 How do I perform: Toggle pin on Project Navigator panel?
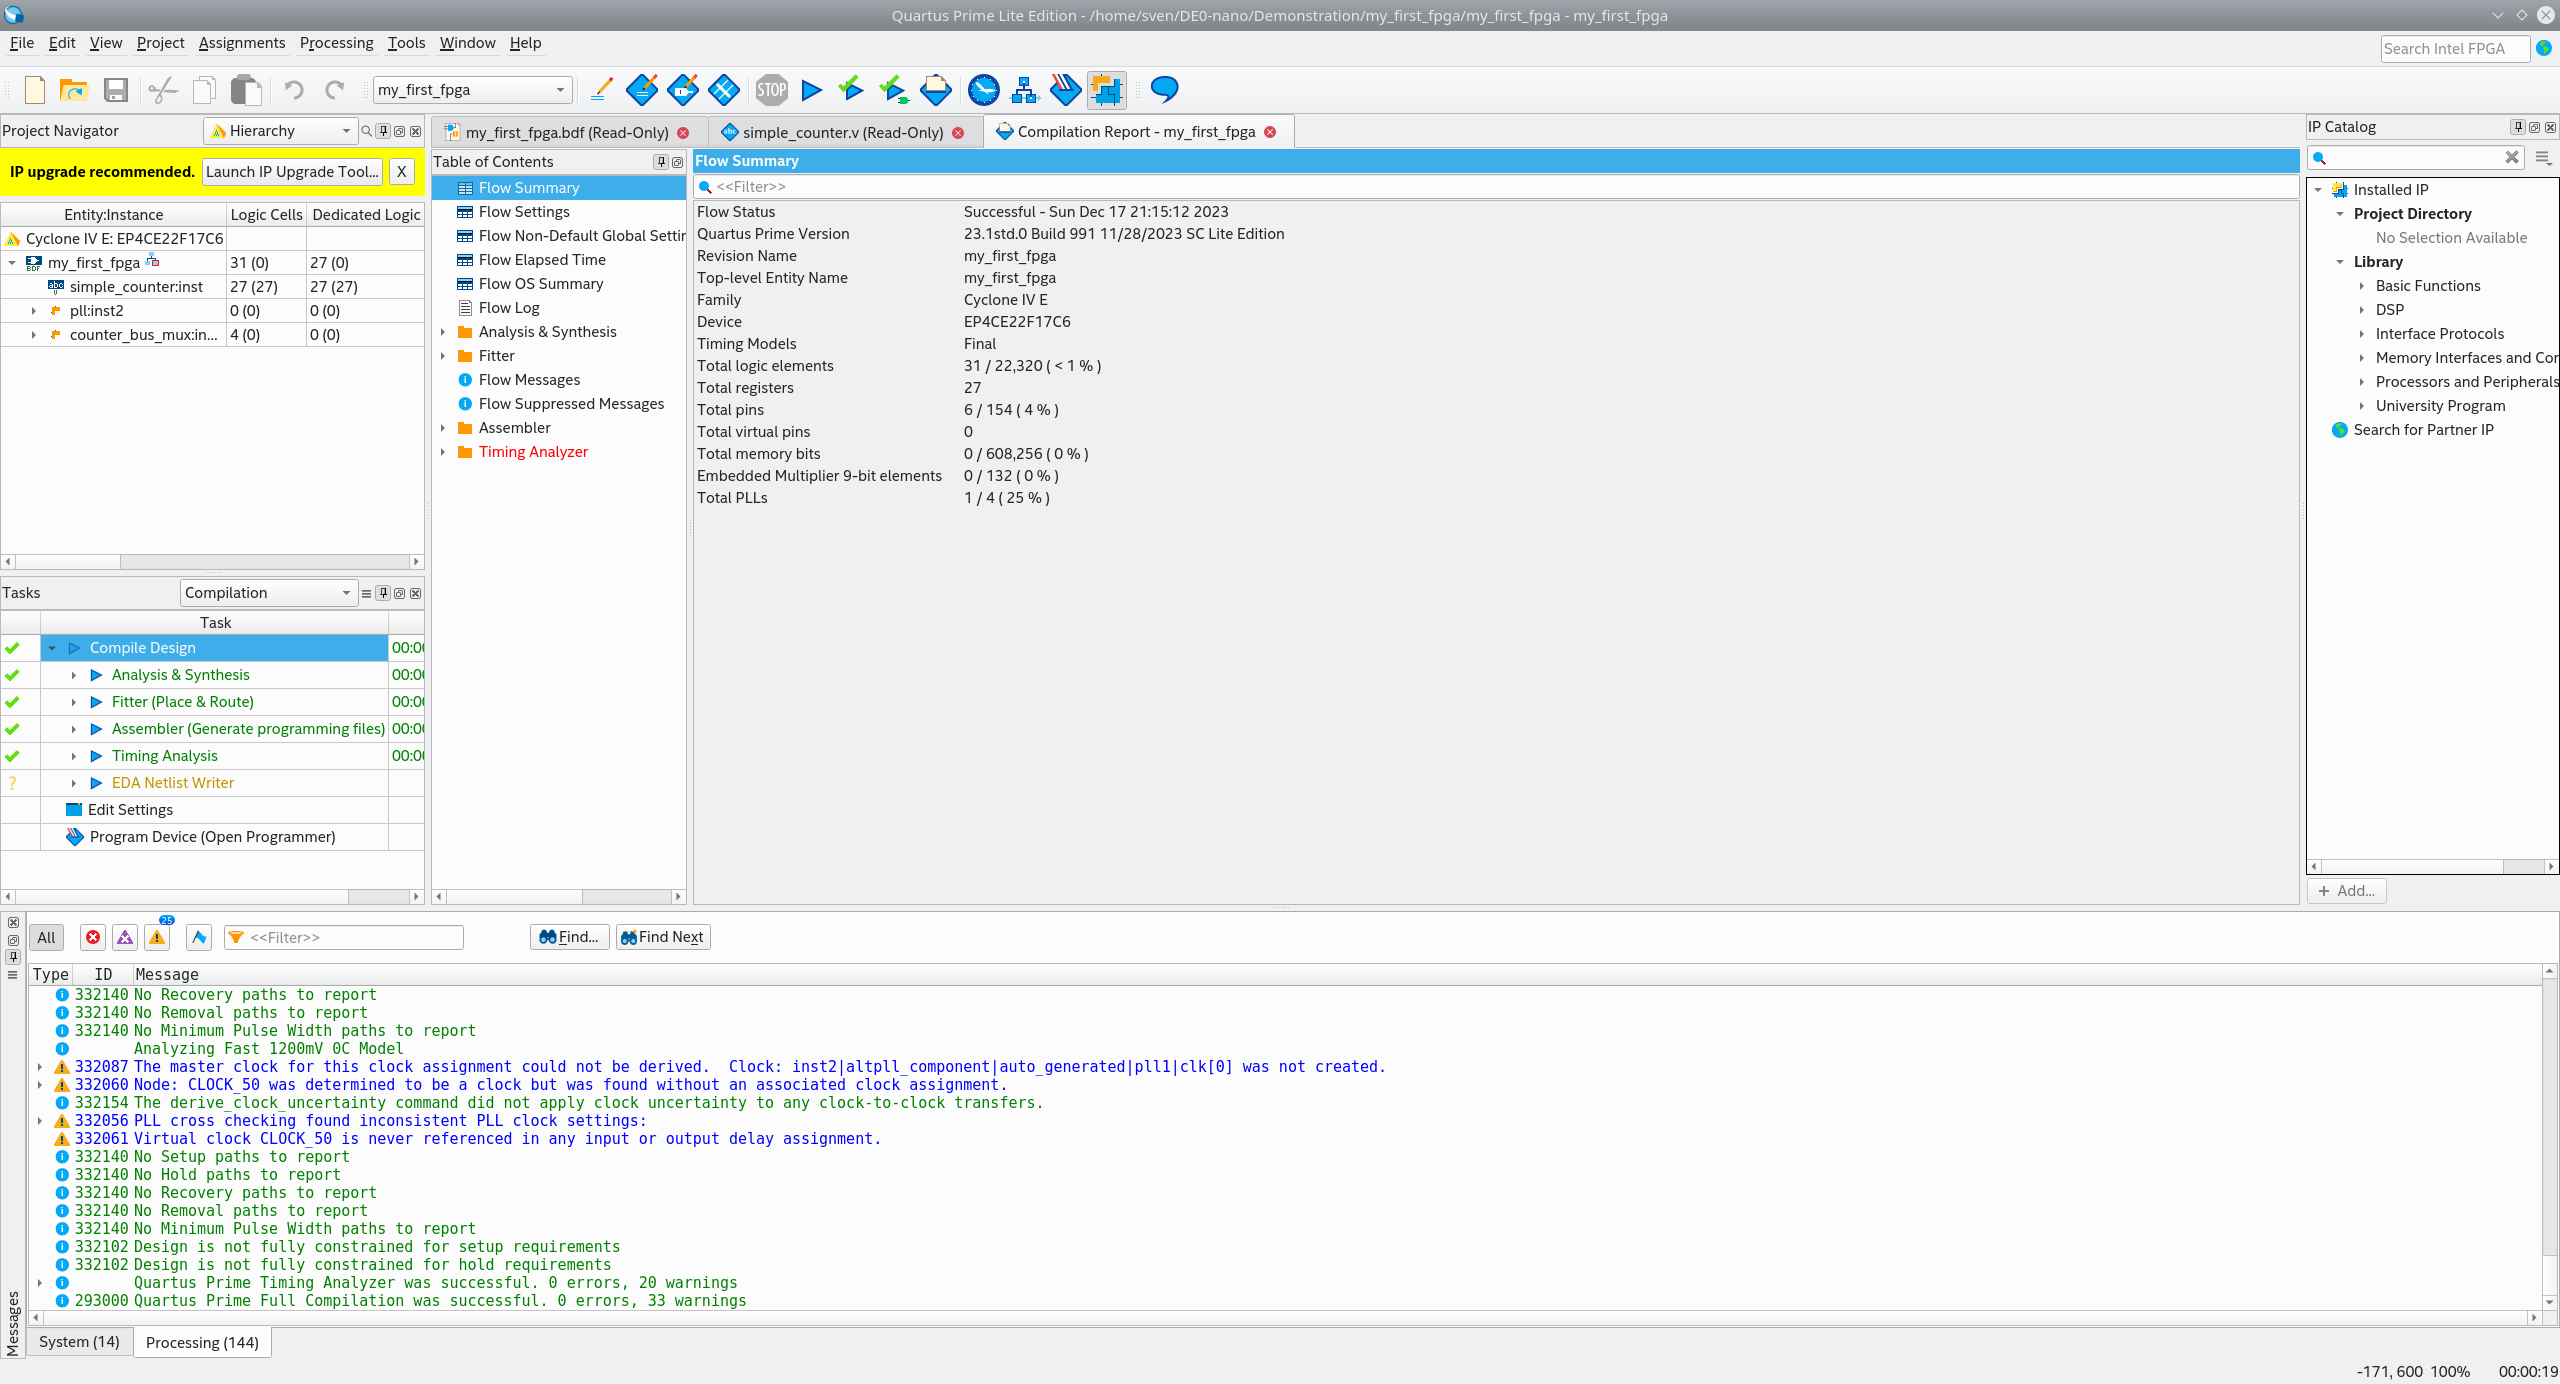click(383, 131)
